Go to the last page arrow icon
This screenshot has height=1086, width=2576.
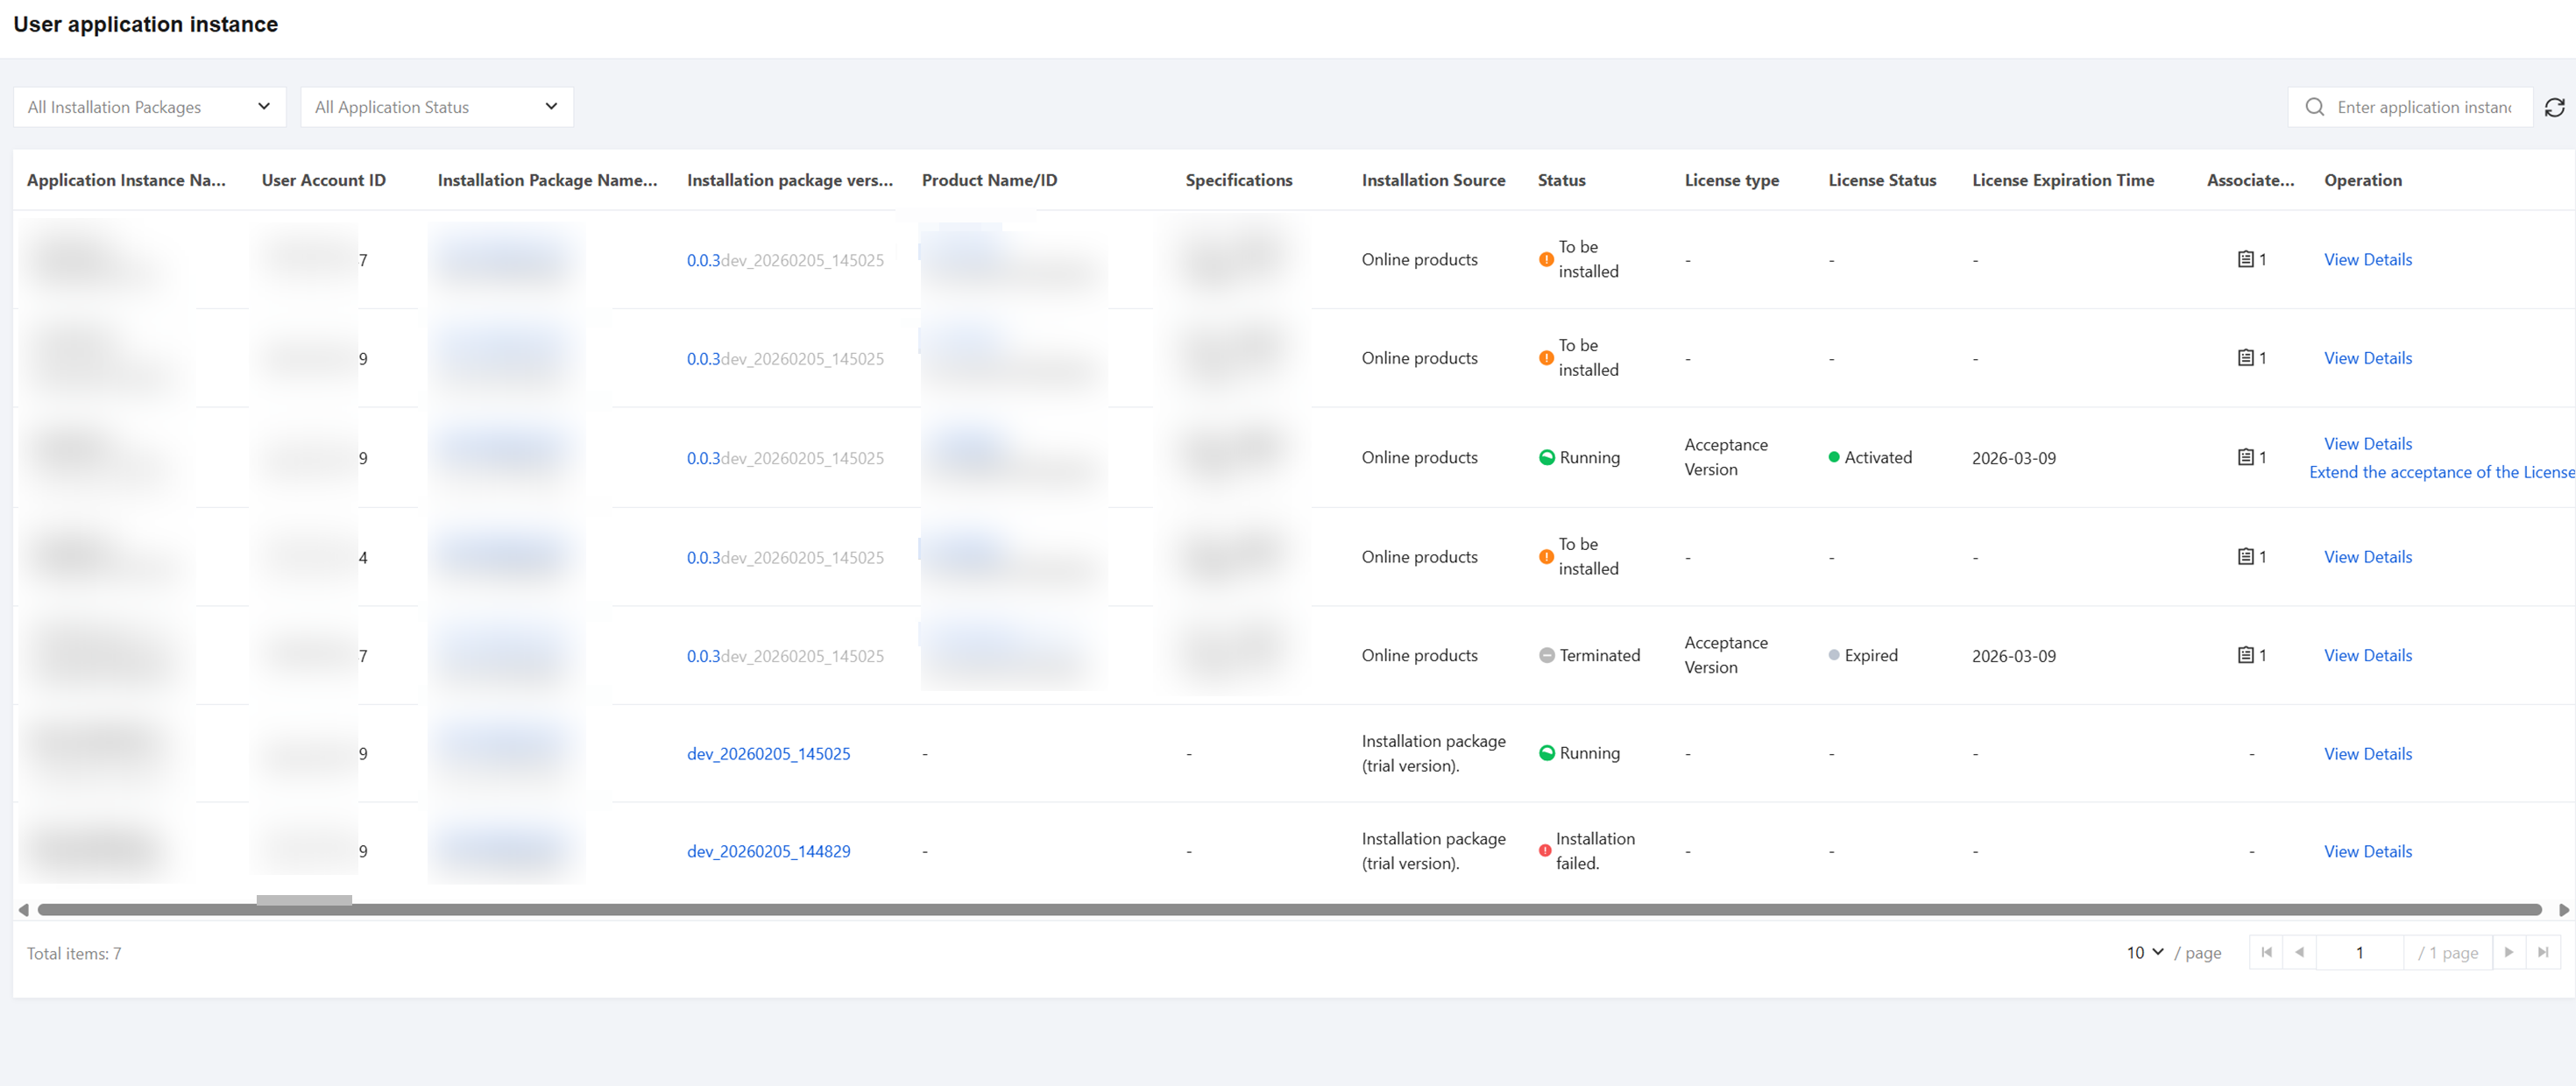[x=2543, y=952]
